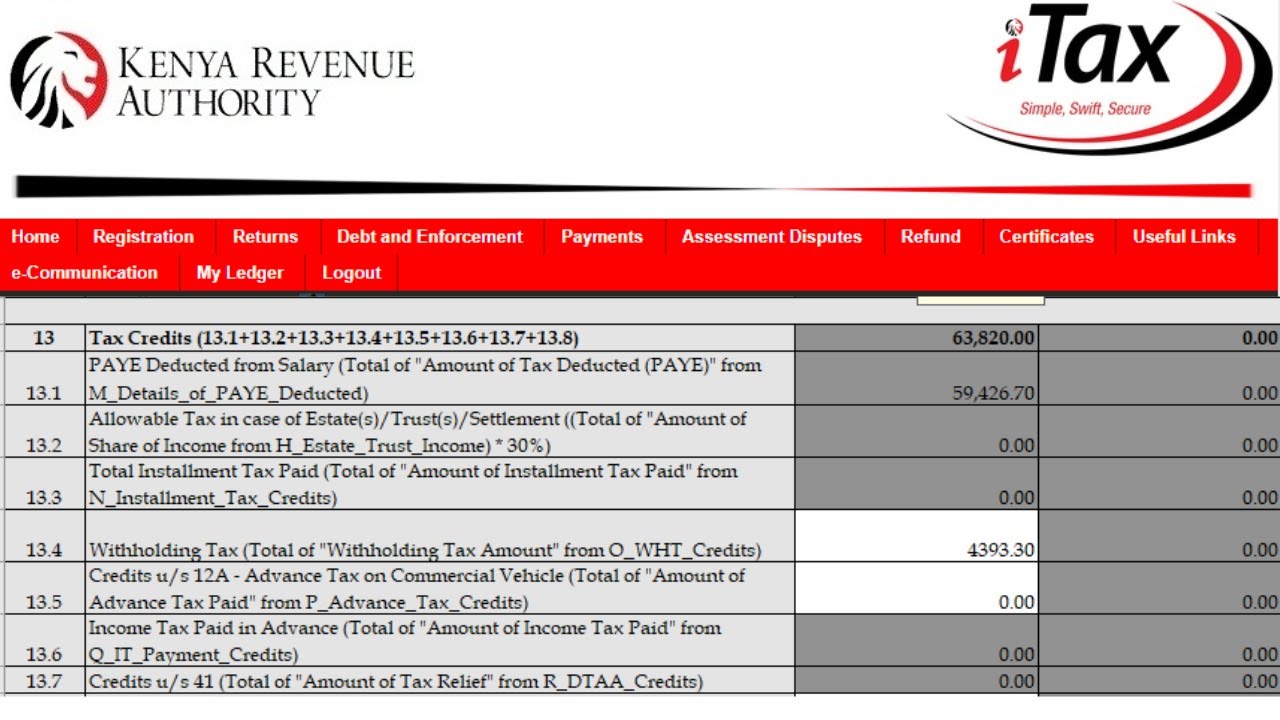This screenshot has width=1280, height=720.
Task: Open the Payments menu
Action: click(x=602, y=237)
